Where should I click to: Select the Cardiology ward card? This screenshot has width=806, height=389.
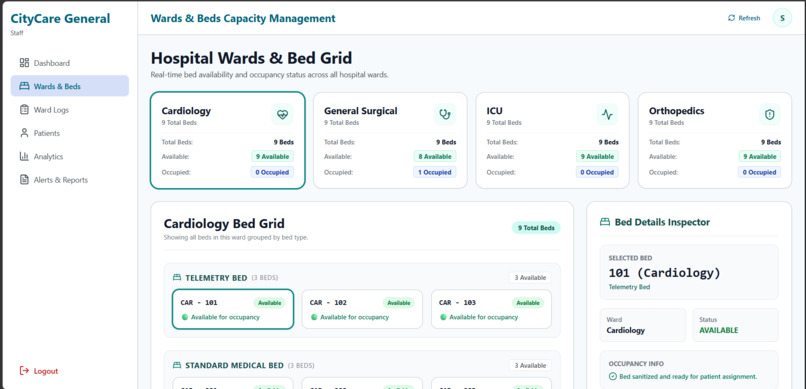(x=228, y=140)
